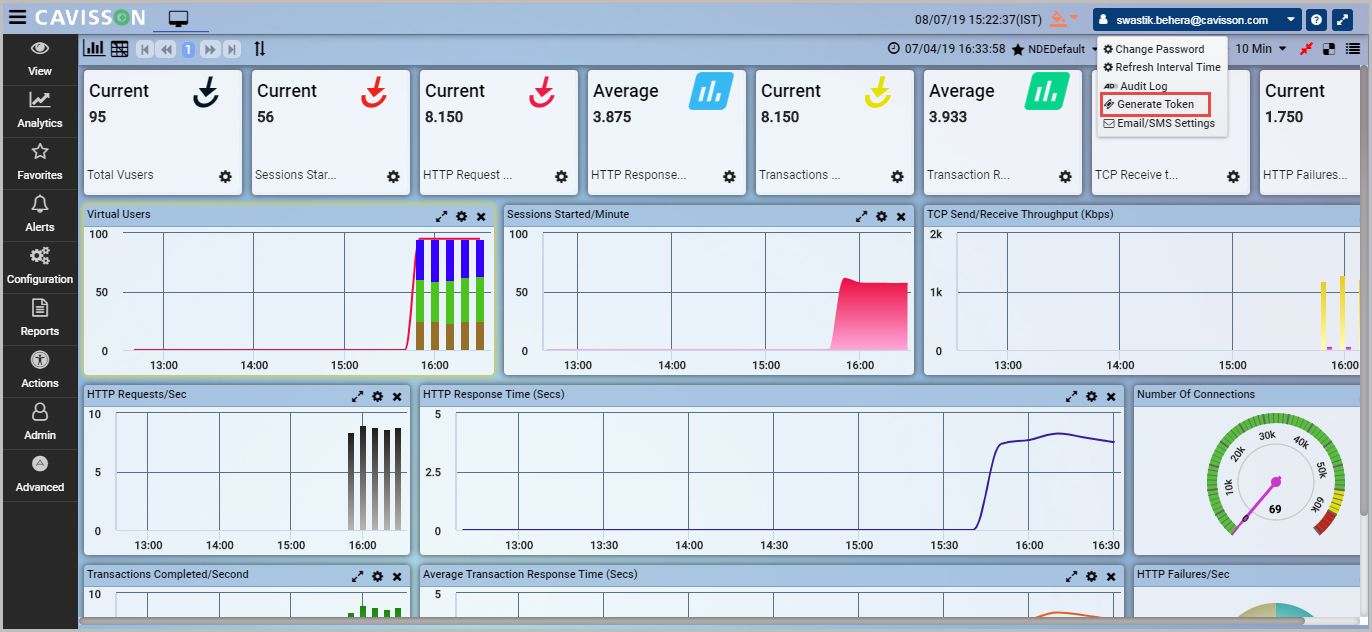Maximize the Virtual Users graph panel

(441, 216)
